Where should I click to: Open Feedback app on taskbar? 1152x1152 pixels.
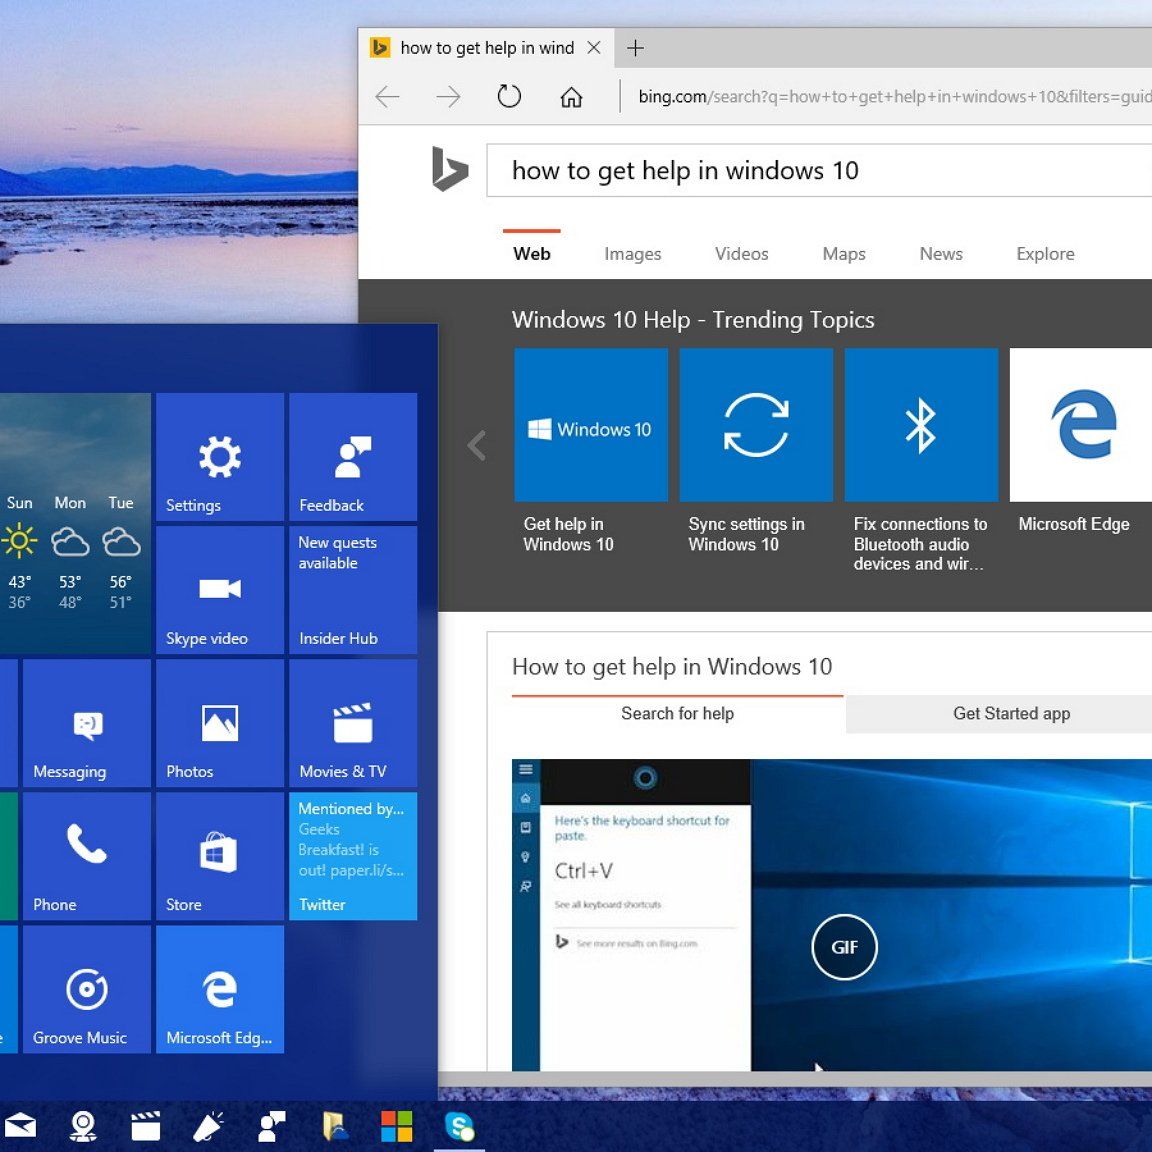coord(271,1126)
